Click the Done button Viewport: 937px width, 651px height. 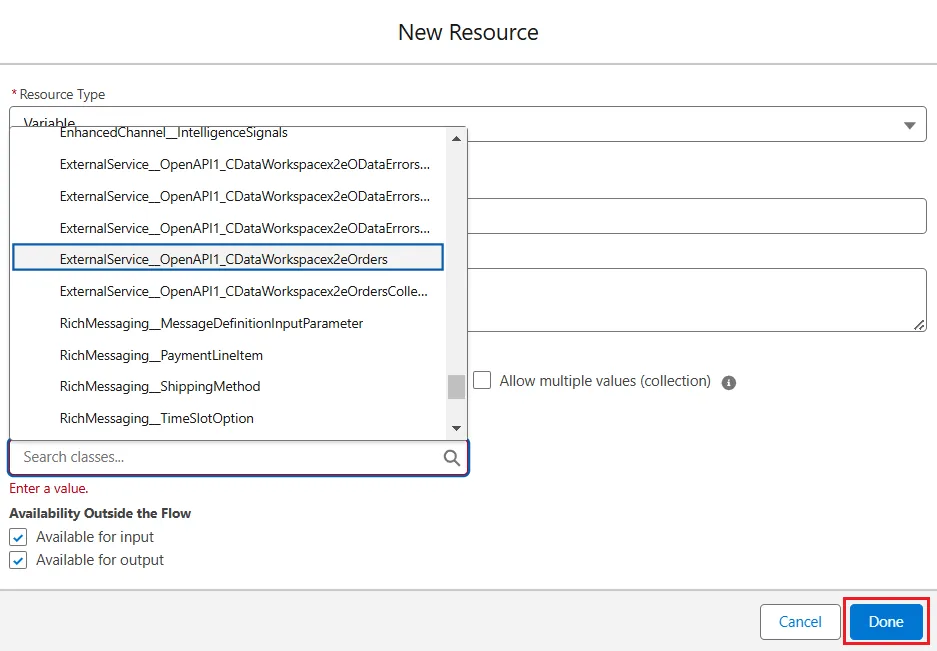click(x=886, y=621)
